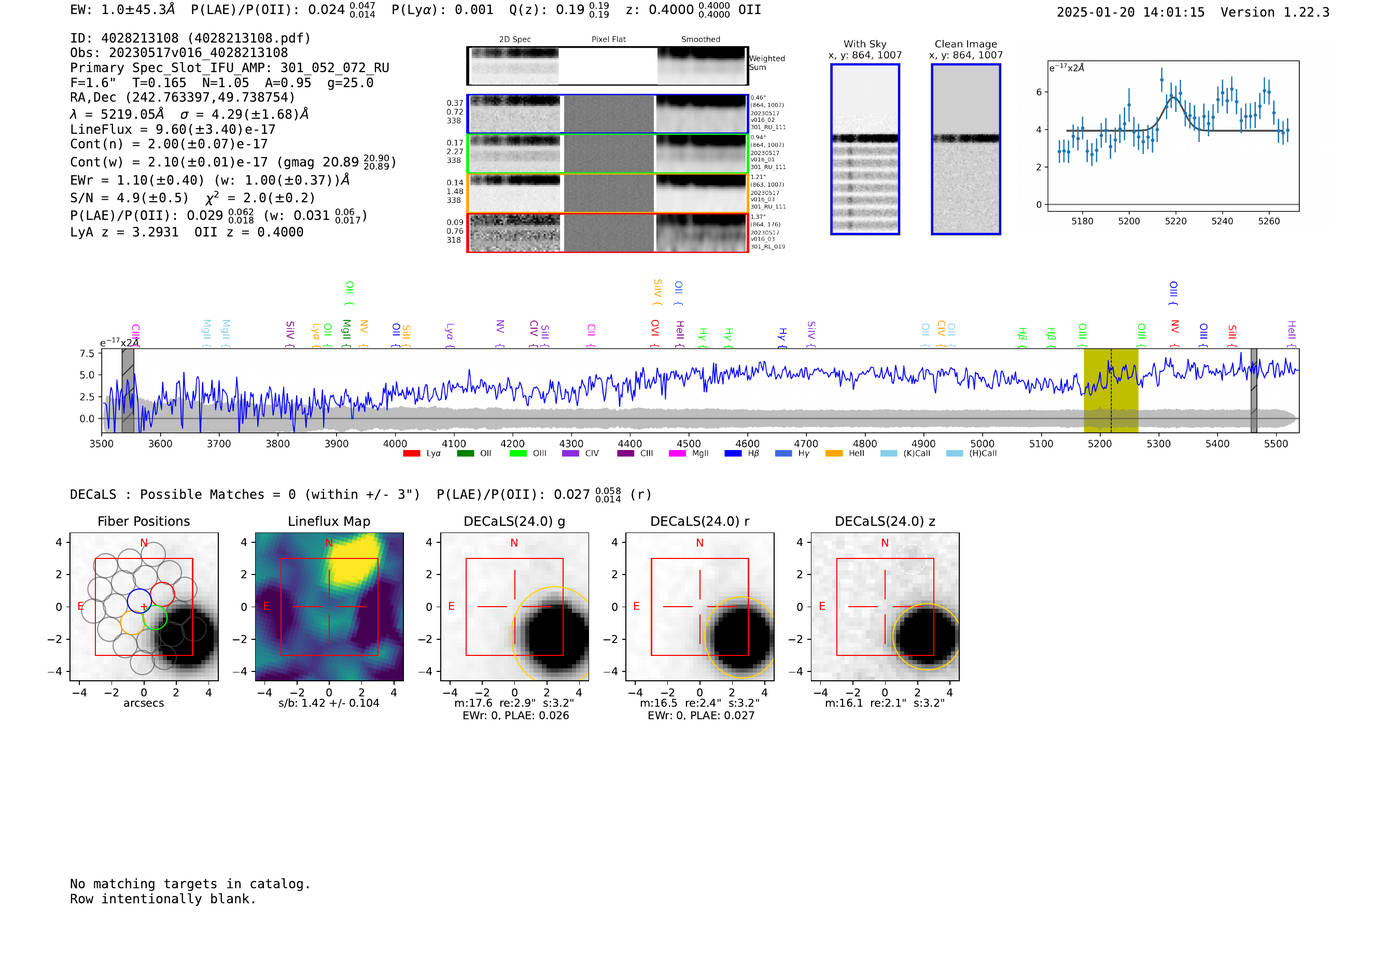Click the Obs: 20230517v016_4028213108 text
This screenshot has height=953, width=1400.
coord(179,53)
